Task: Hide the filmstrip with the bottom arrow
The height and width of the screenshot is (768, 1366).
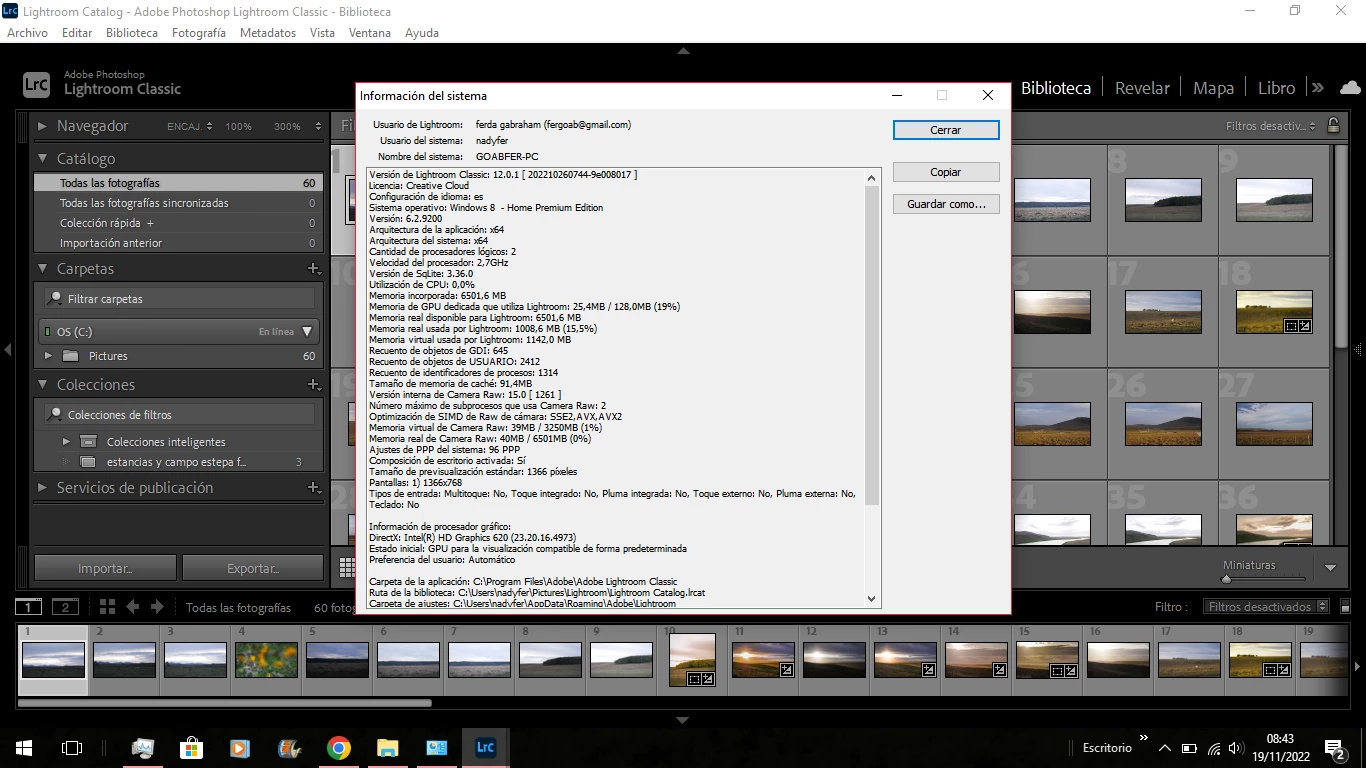Action: 683,720
